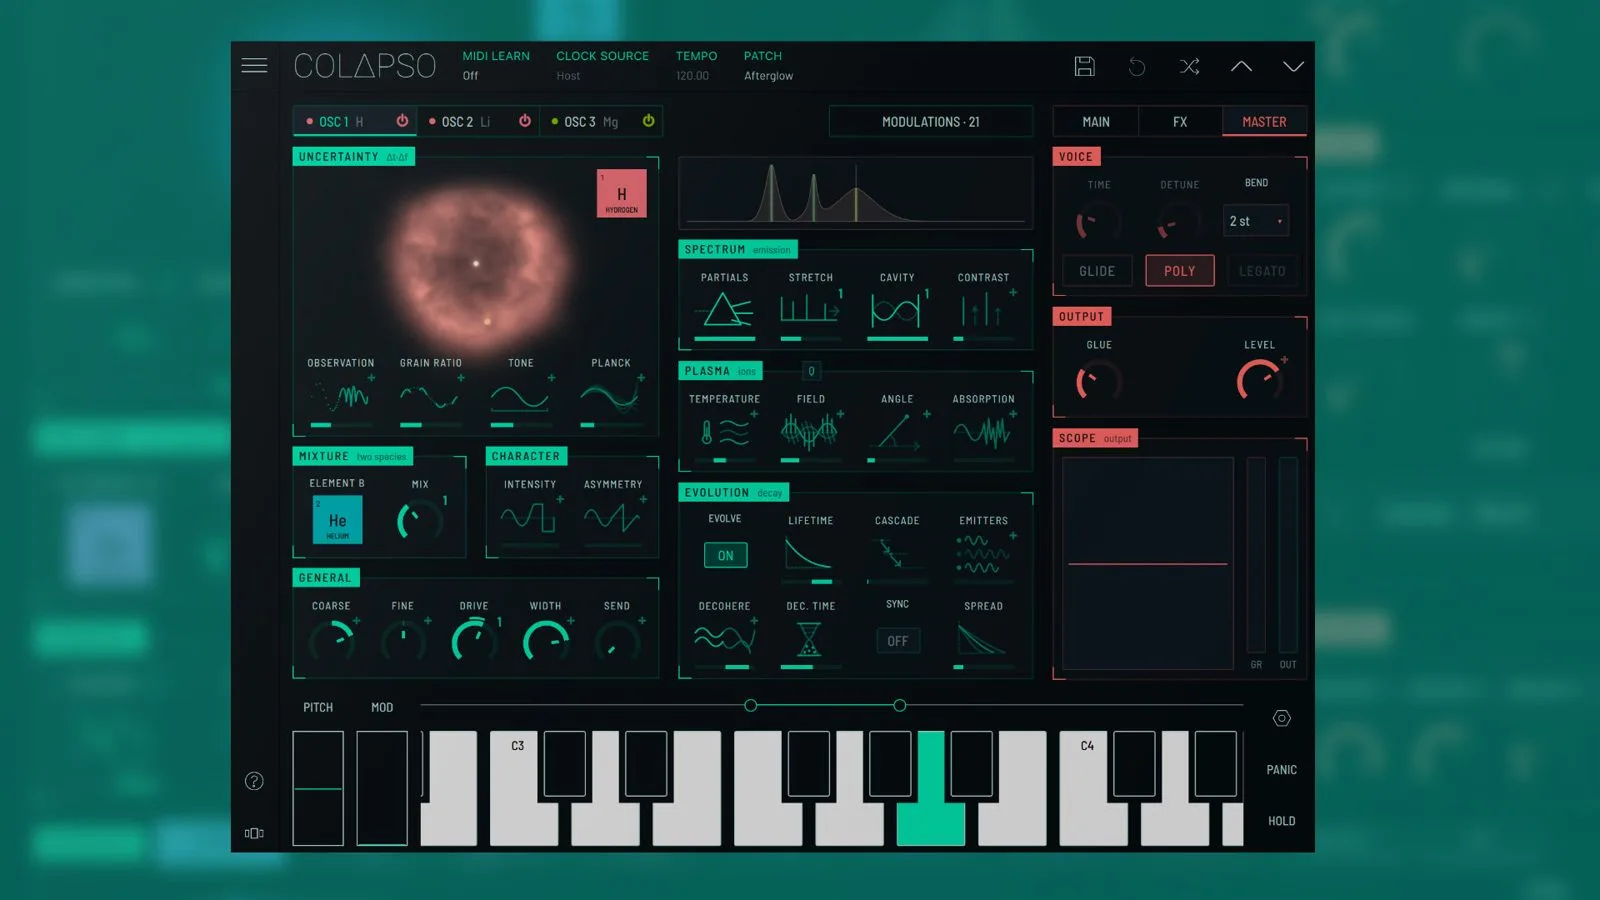1600x900 pixels.
Task: Click the Observation waveform icon
Action: pos(341,397)
